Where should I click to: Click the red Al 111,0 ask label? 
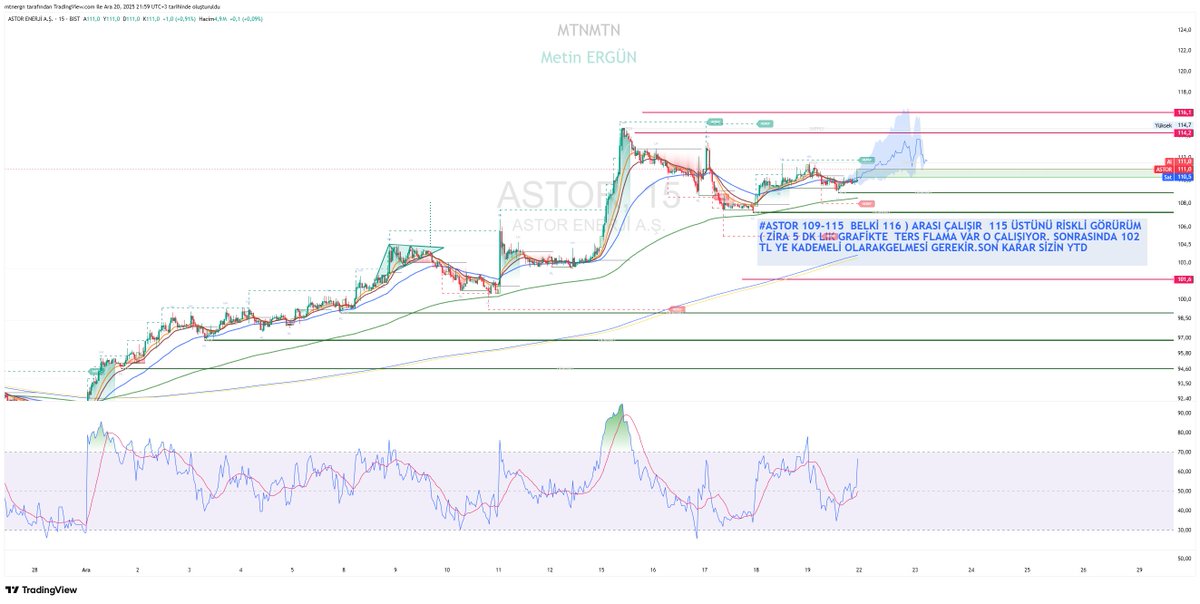[x=1179, y=161]
